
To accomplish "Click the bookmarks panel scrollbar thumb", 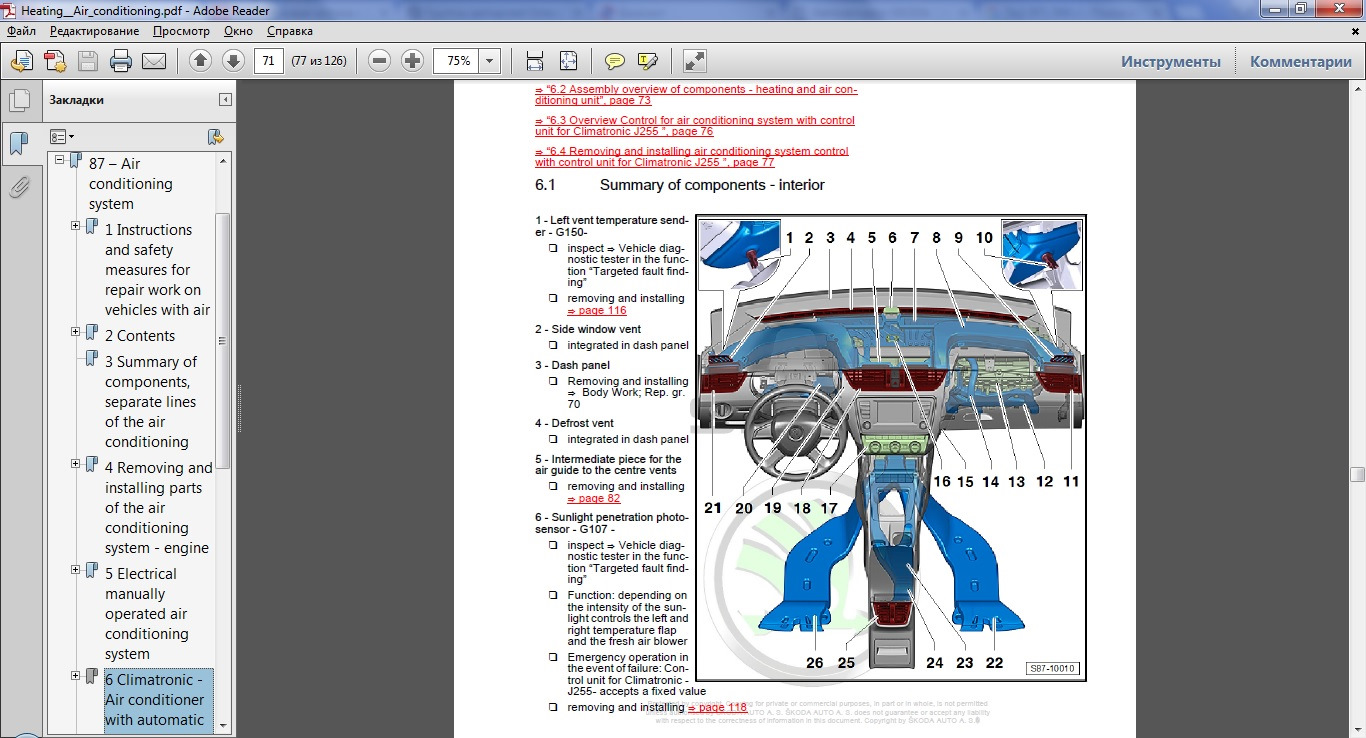I will coord(224,340).
